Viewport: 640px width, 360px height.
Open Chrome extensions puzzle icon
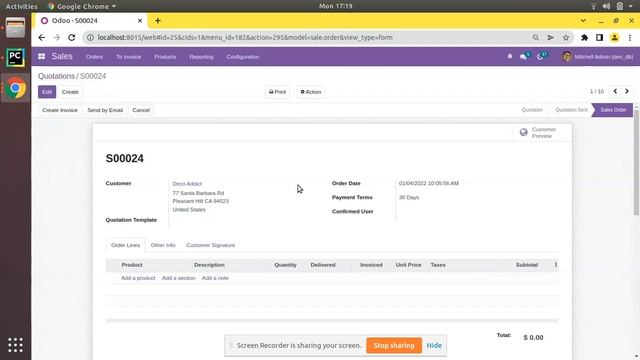point(584,38)
